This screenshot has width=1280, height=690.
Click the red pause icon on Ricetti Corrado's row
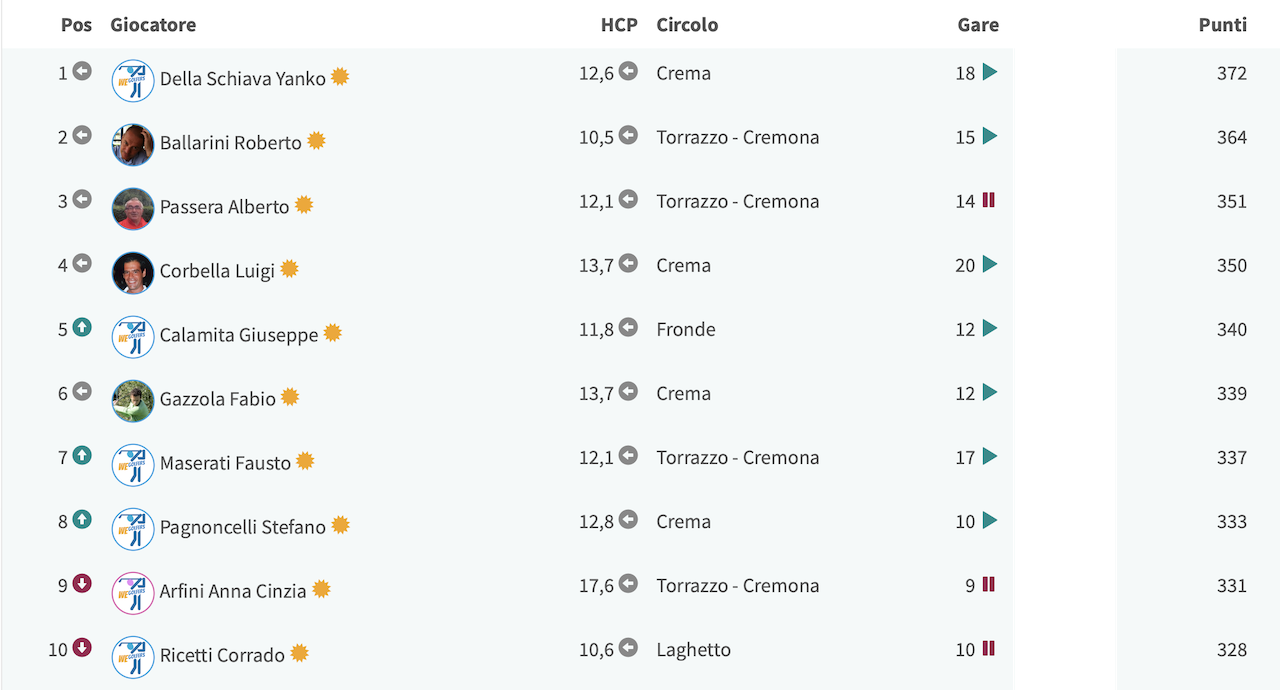[989, 648]
